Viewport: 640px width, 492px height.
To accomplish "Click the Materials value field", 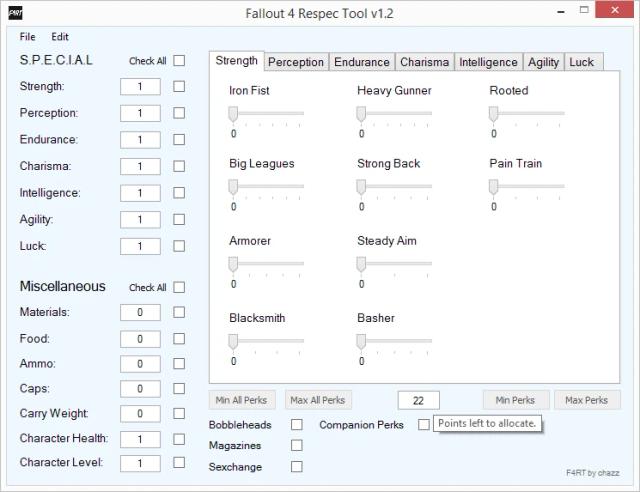I will tap(140, 313).
